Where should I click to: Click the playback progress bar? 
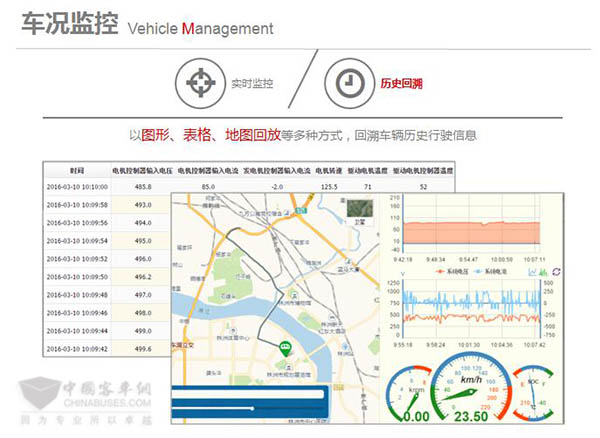click(x=249, y=399)
